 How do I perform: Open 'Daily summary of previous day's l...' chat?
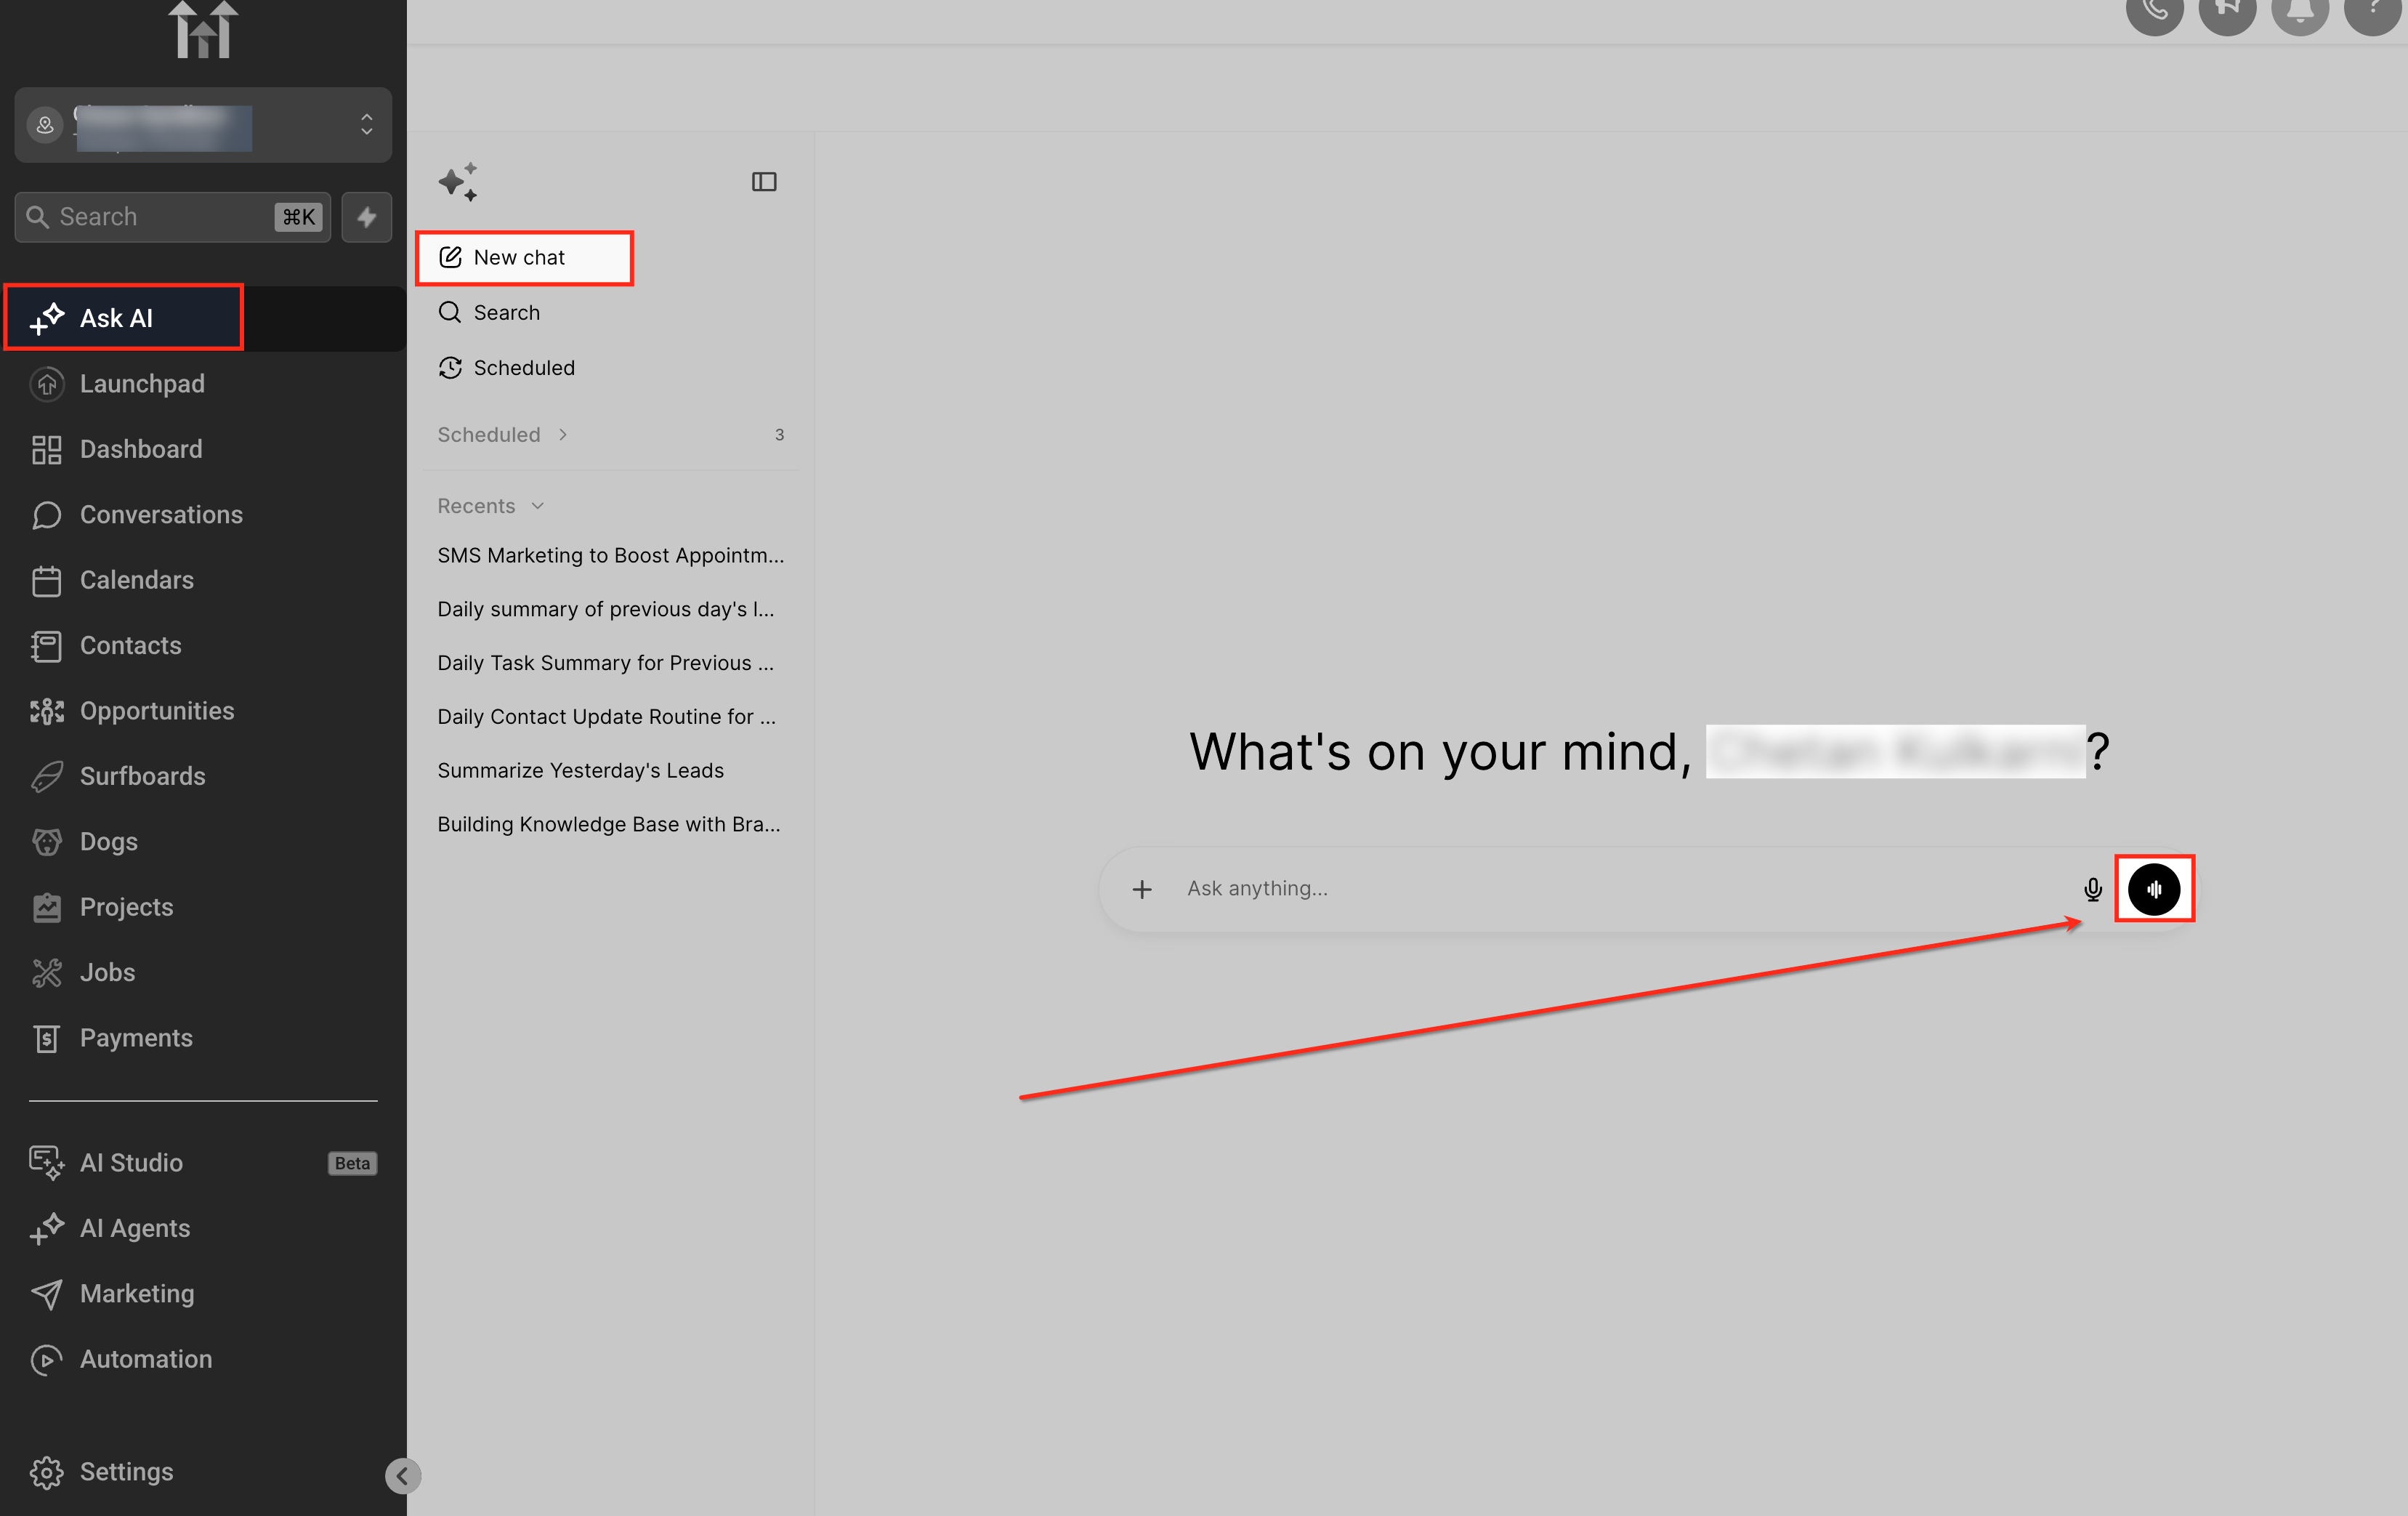605,610
